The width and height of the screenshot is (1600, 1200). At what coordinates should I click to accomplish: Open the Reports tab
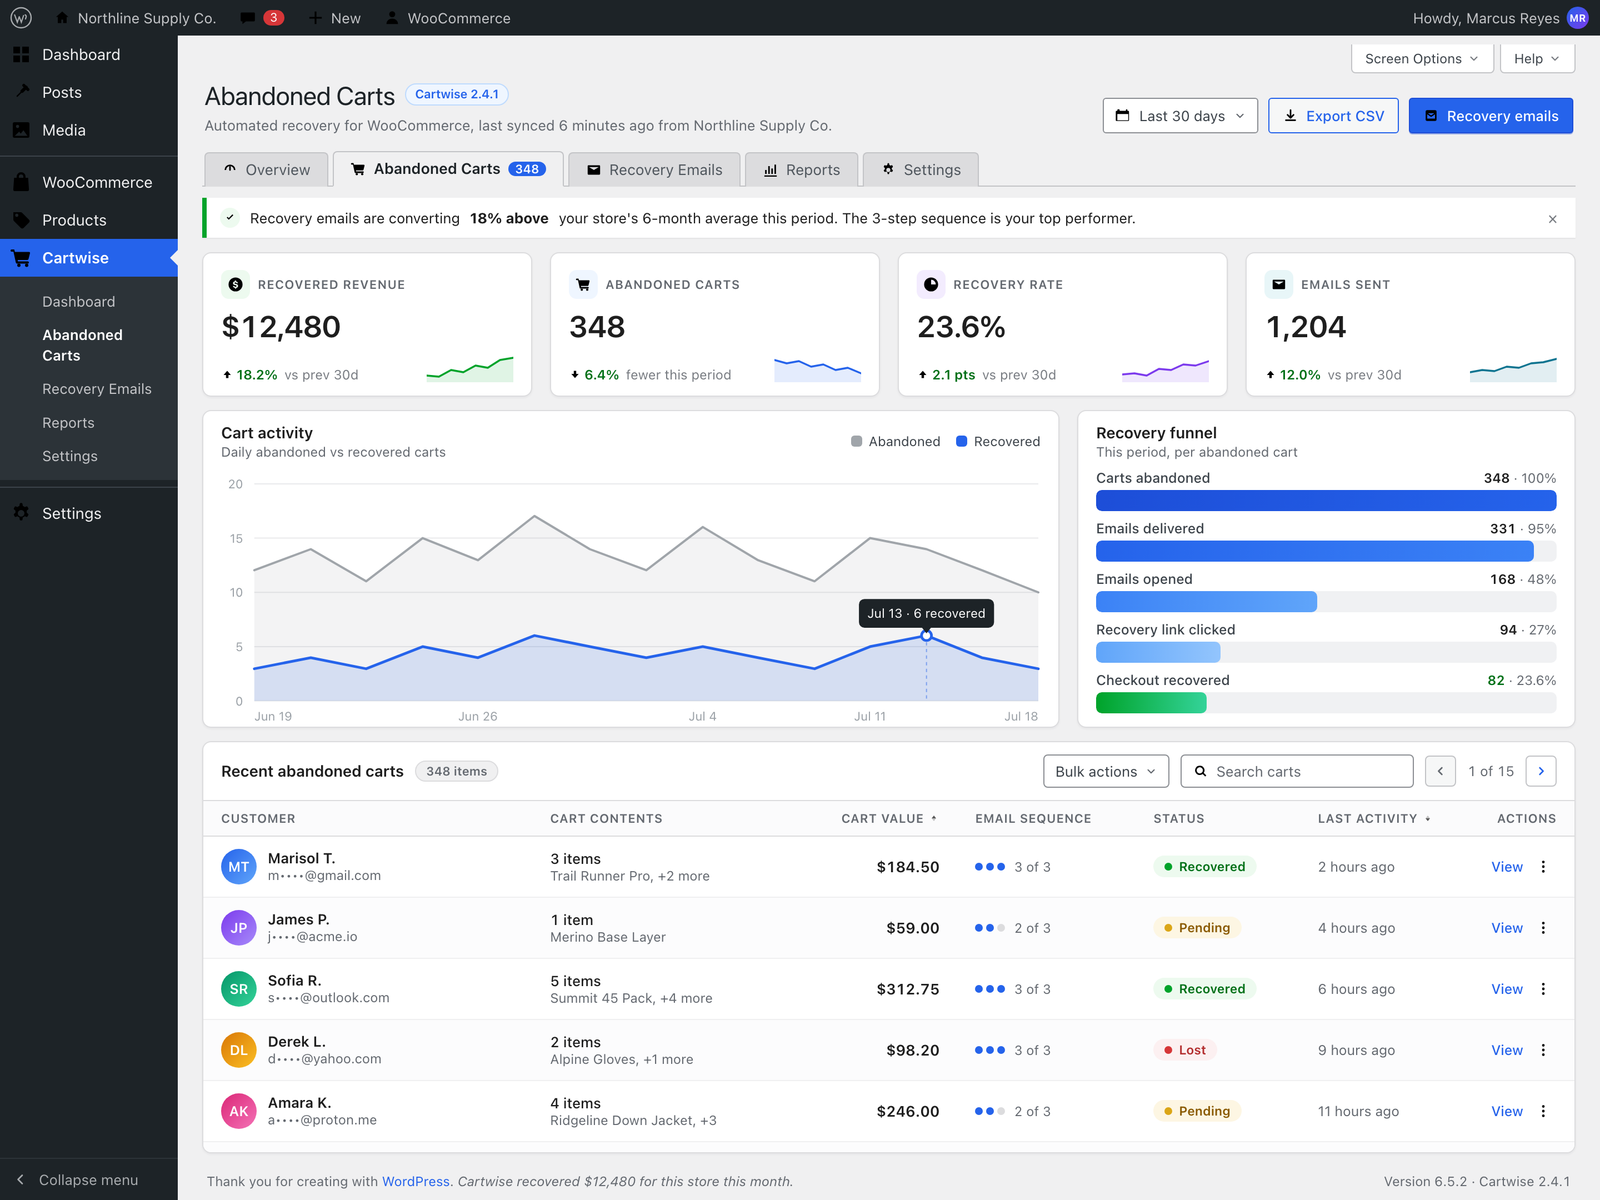[801, 170]
